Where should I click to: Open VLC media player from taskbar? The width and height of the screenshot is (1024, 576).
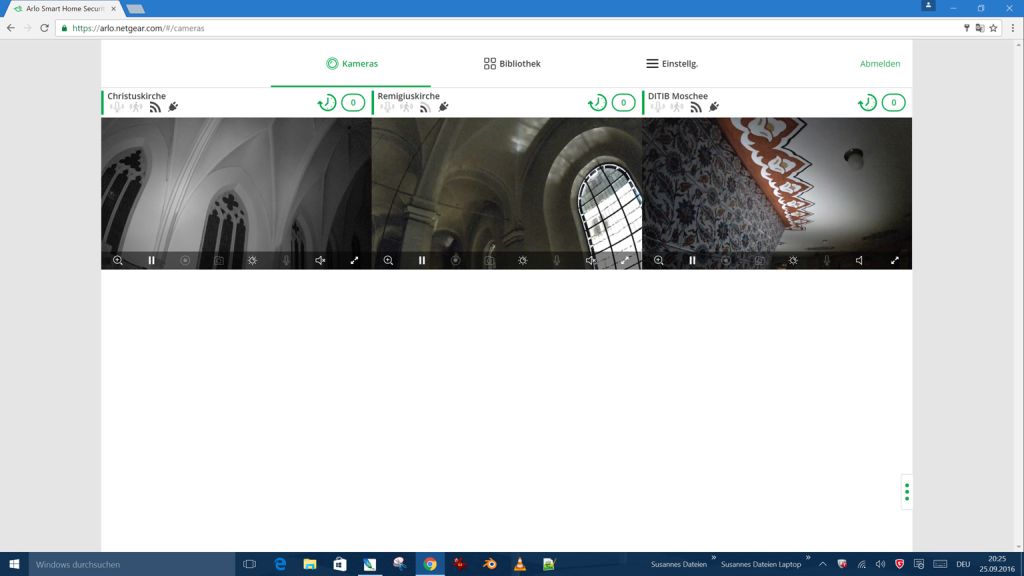pos(519,564)
